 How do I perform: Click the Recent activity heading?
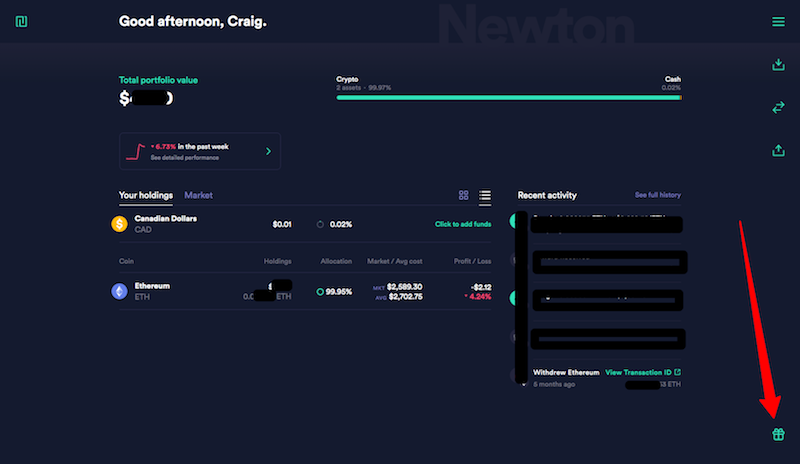pyautogui.click(x=547, y=195)
